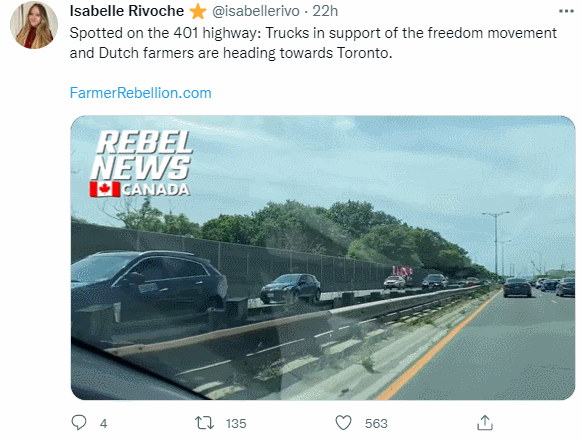The width and height of the screenshot is (581, 442).
Task: Open the share upload arrow icon
Action: point(485,422)
